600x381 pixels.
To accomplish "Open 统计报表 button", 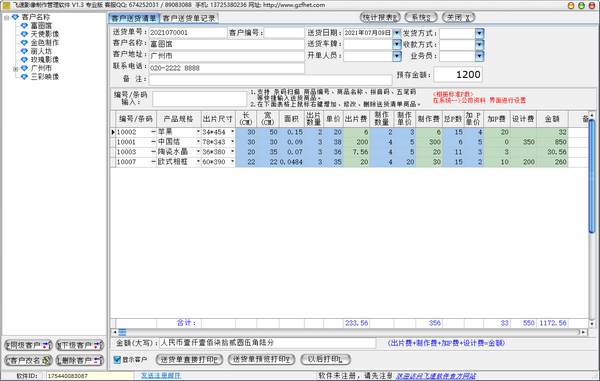I will [380, 17].
